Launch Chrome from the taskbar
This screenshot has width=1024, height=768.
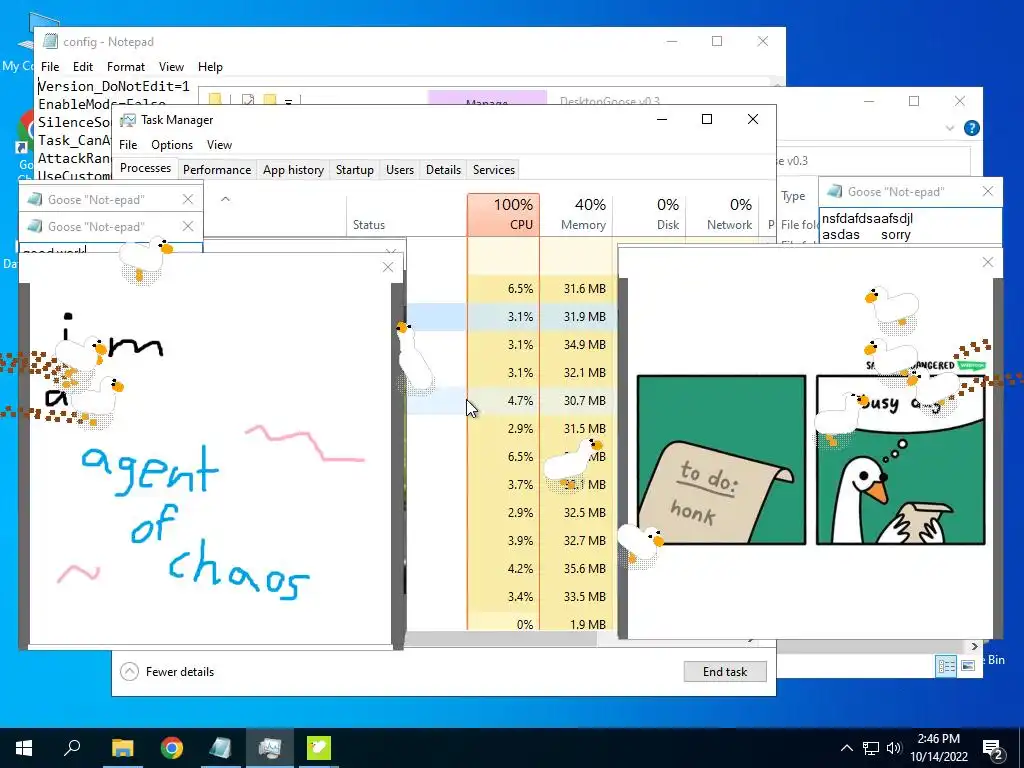(172, 748)
